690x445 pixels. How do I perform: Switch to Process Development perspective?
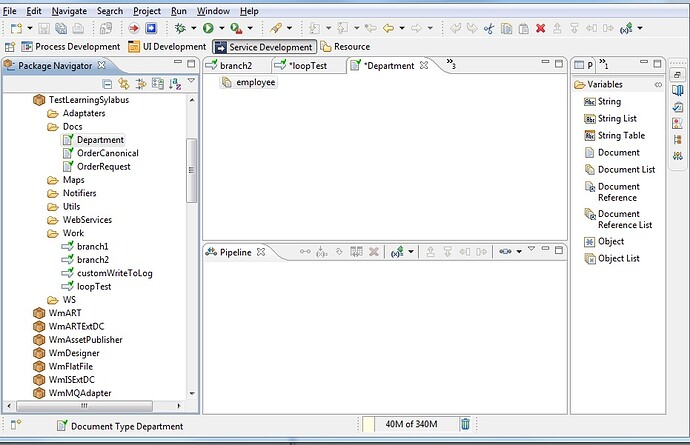tap(71, 47)
